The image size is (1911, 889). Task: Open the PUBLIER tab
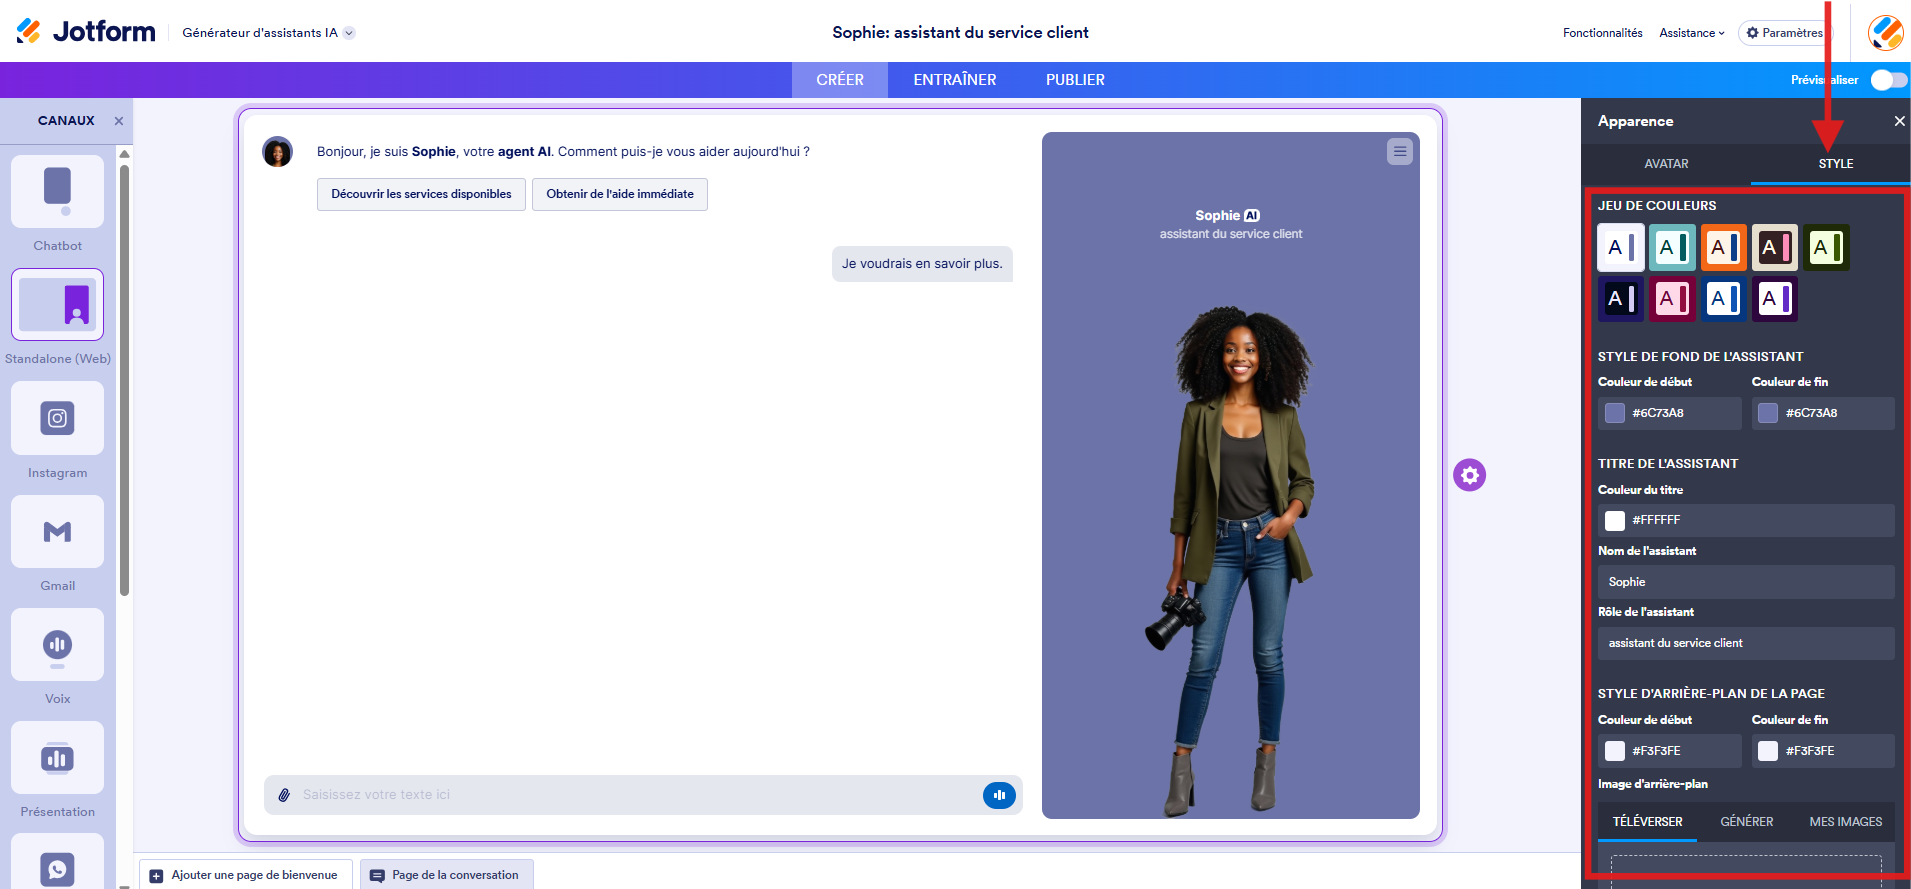point(1075,80)
